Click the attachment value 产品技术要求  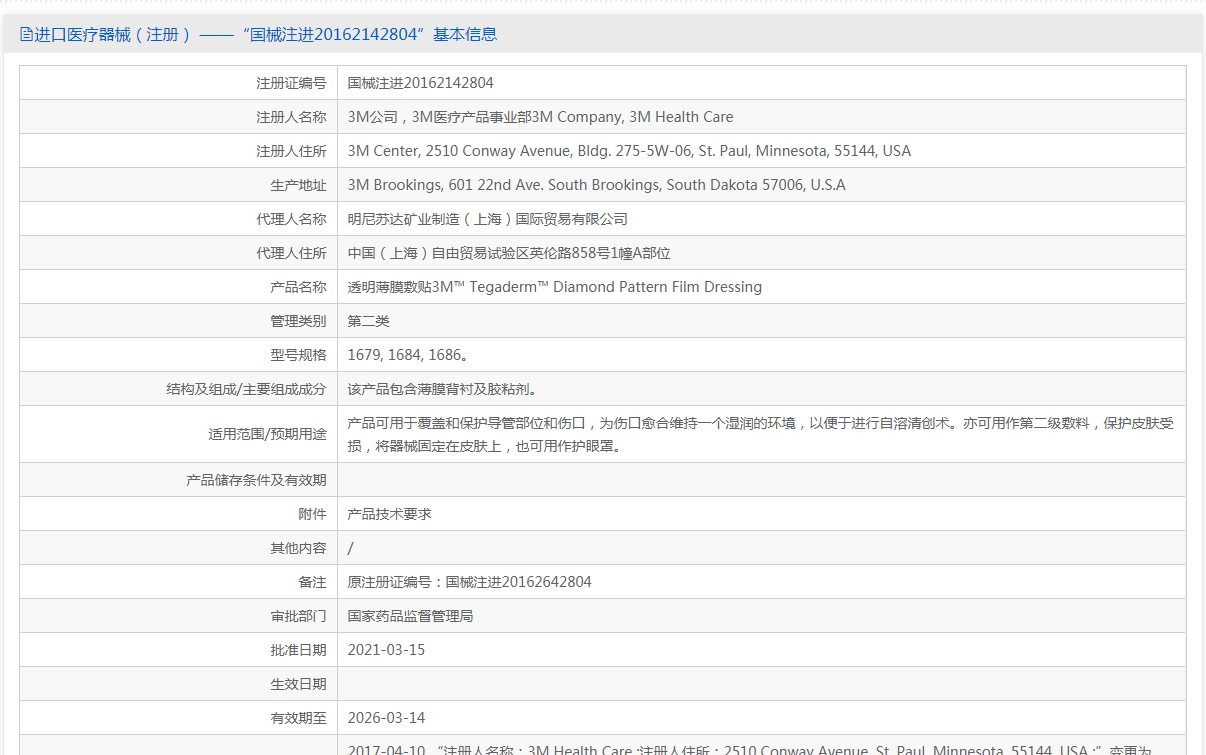tap(389, 514)
